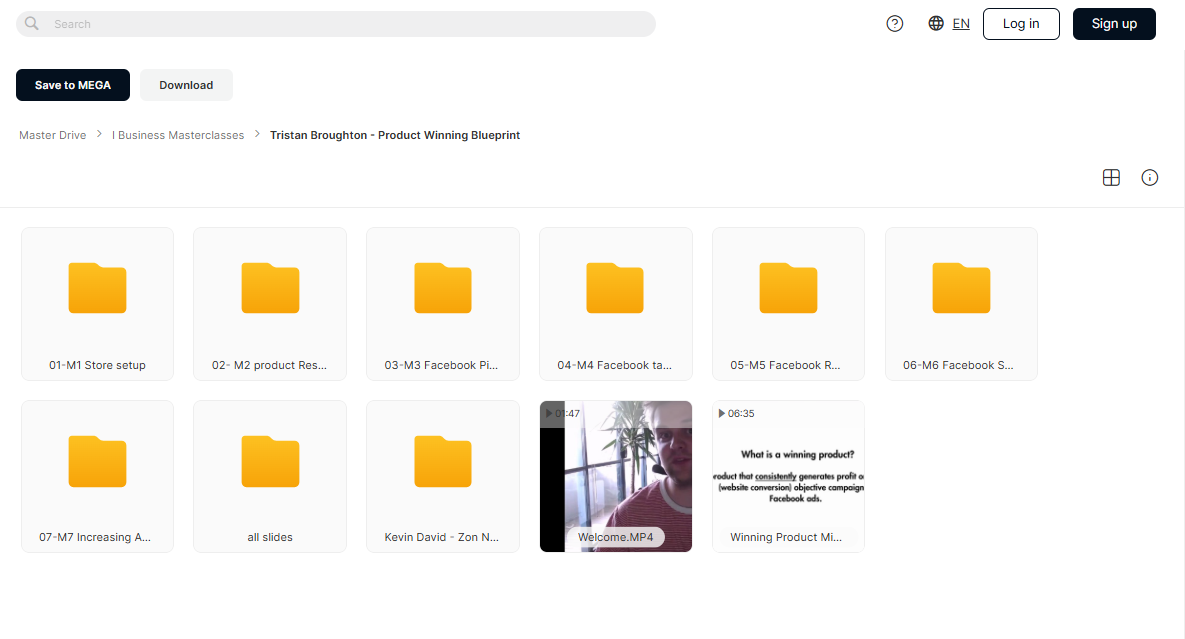Click the Kevin David - Zon N... label

click(441, 537)
